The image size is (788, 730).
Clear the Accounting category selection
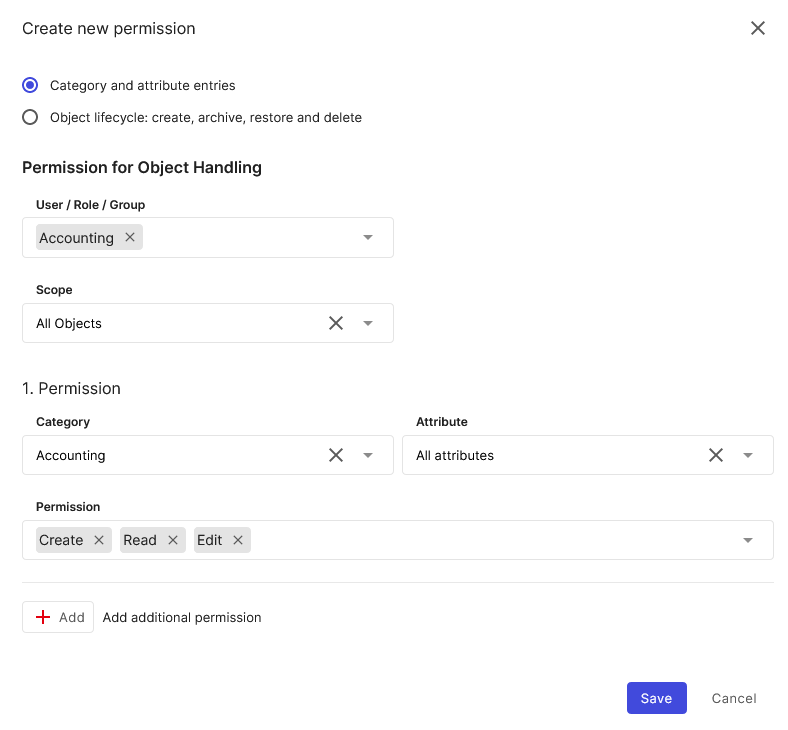point(336,455)
